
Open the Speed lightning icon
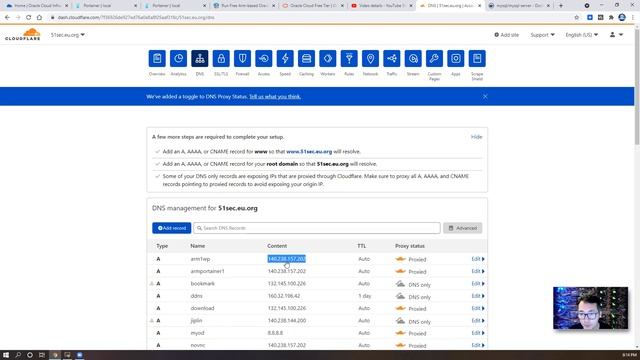point(285,59)
